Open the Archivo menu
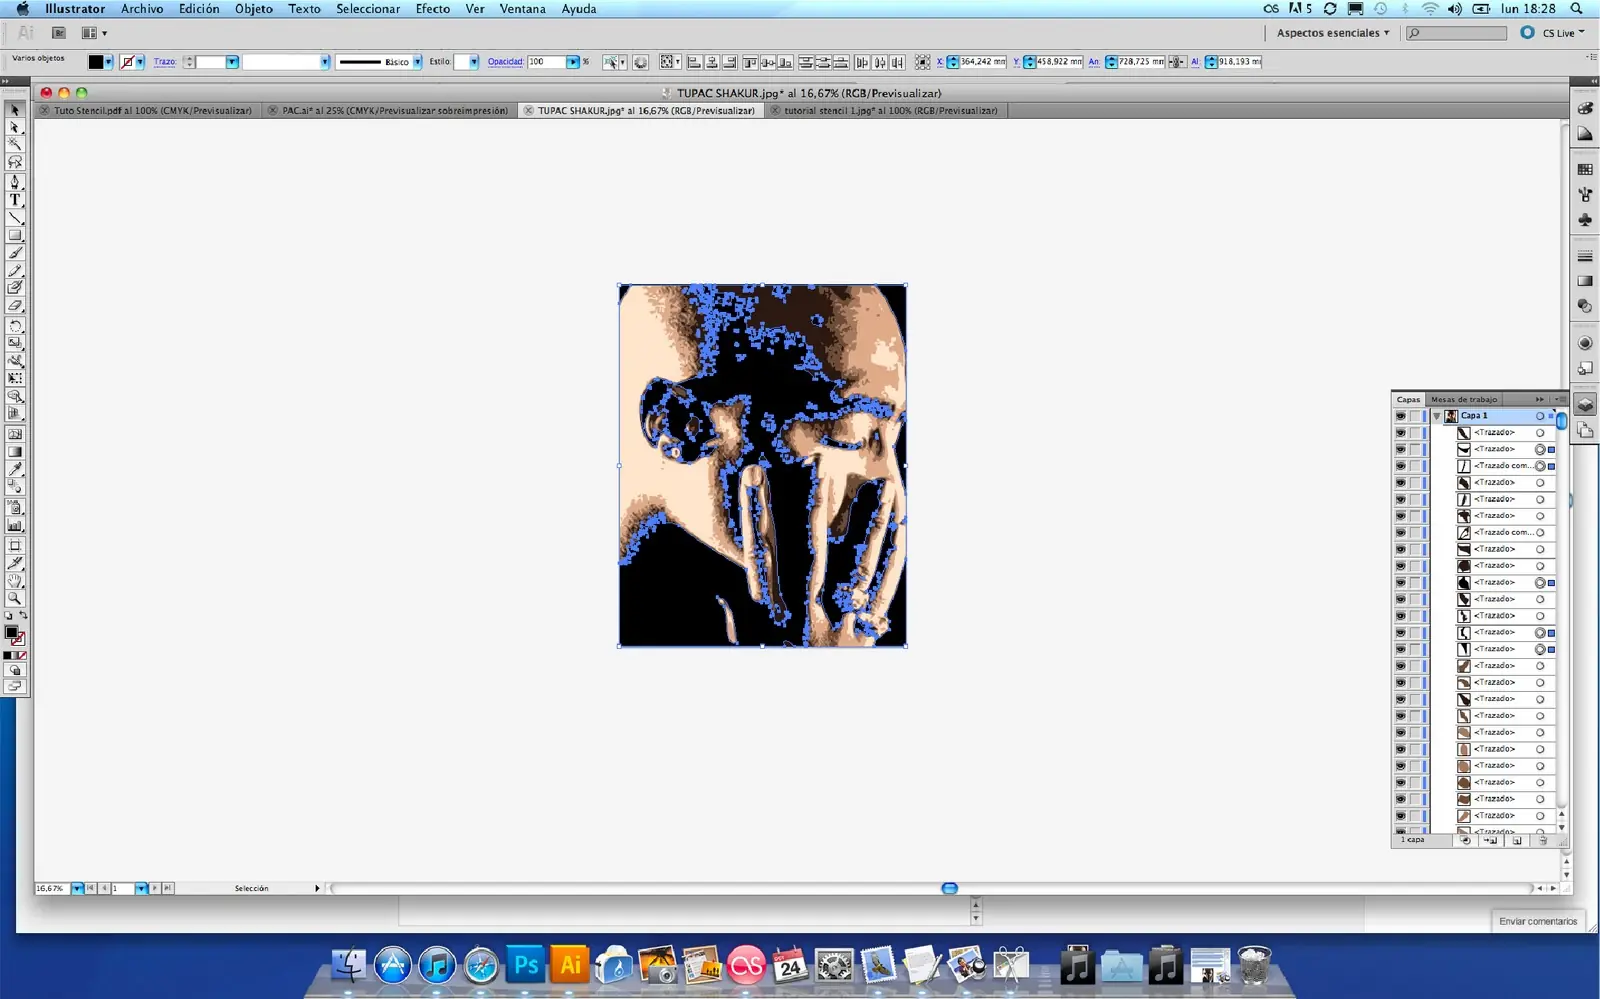The height and width of the screenshot is (999, 1600). [142, 9]
